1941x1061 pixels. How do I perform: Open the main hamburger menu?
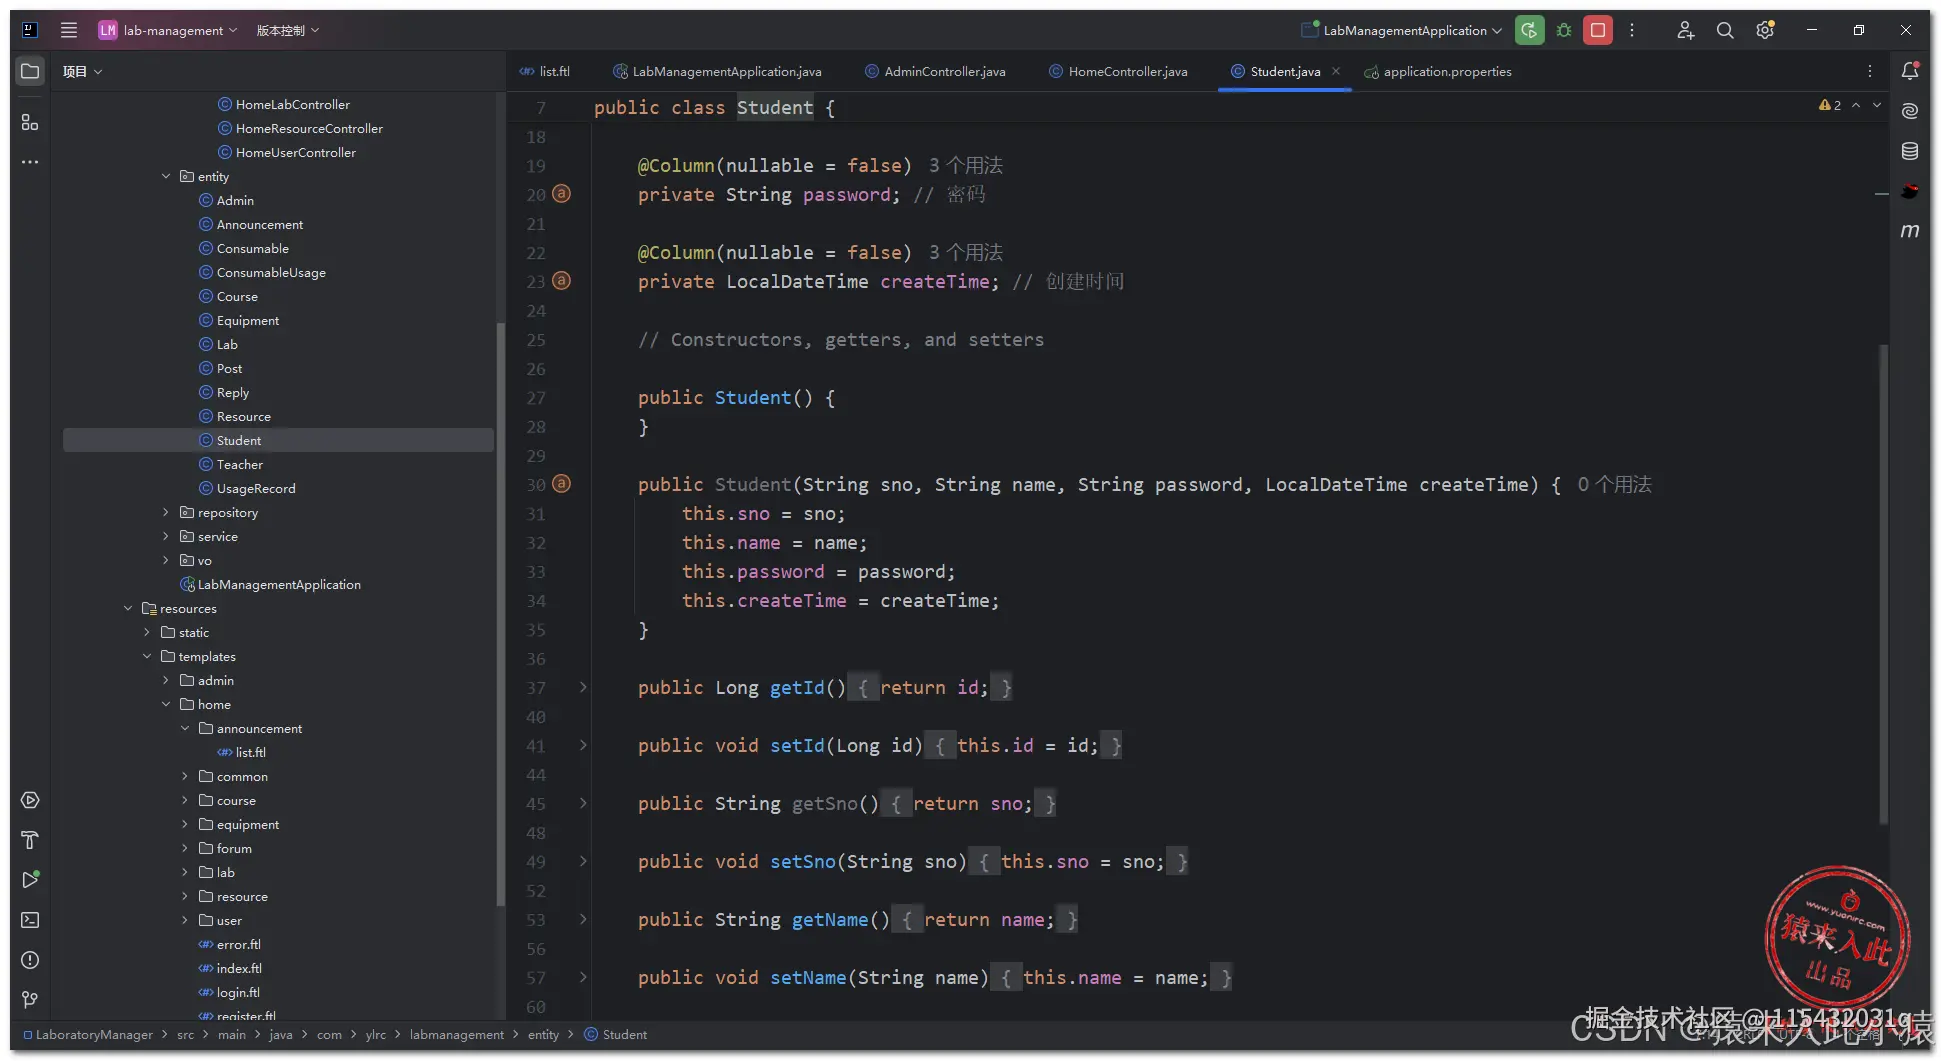[69, 30]
